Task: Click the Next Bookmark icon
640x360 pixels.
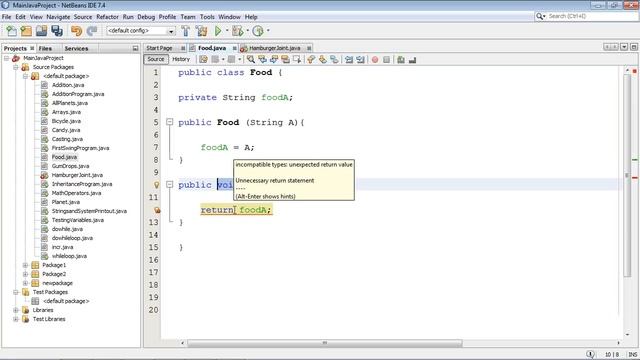Action: [x=322, y=60]
